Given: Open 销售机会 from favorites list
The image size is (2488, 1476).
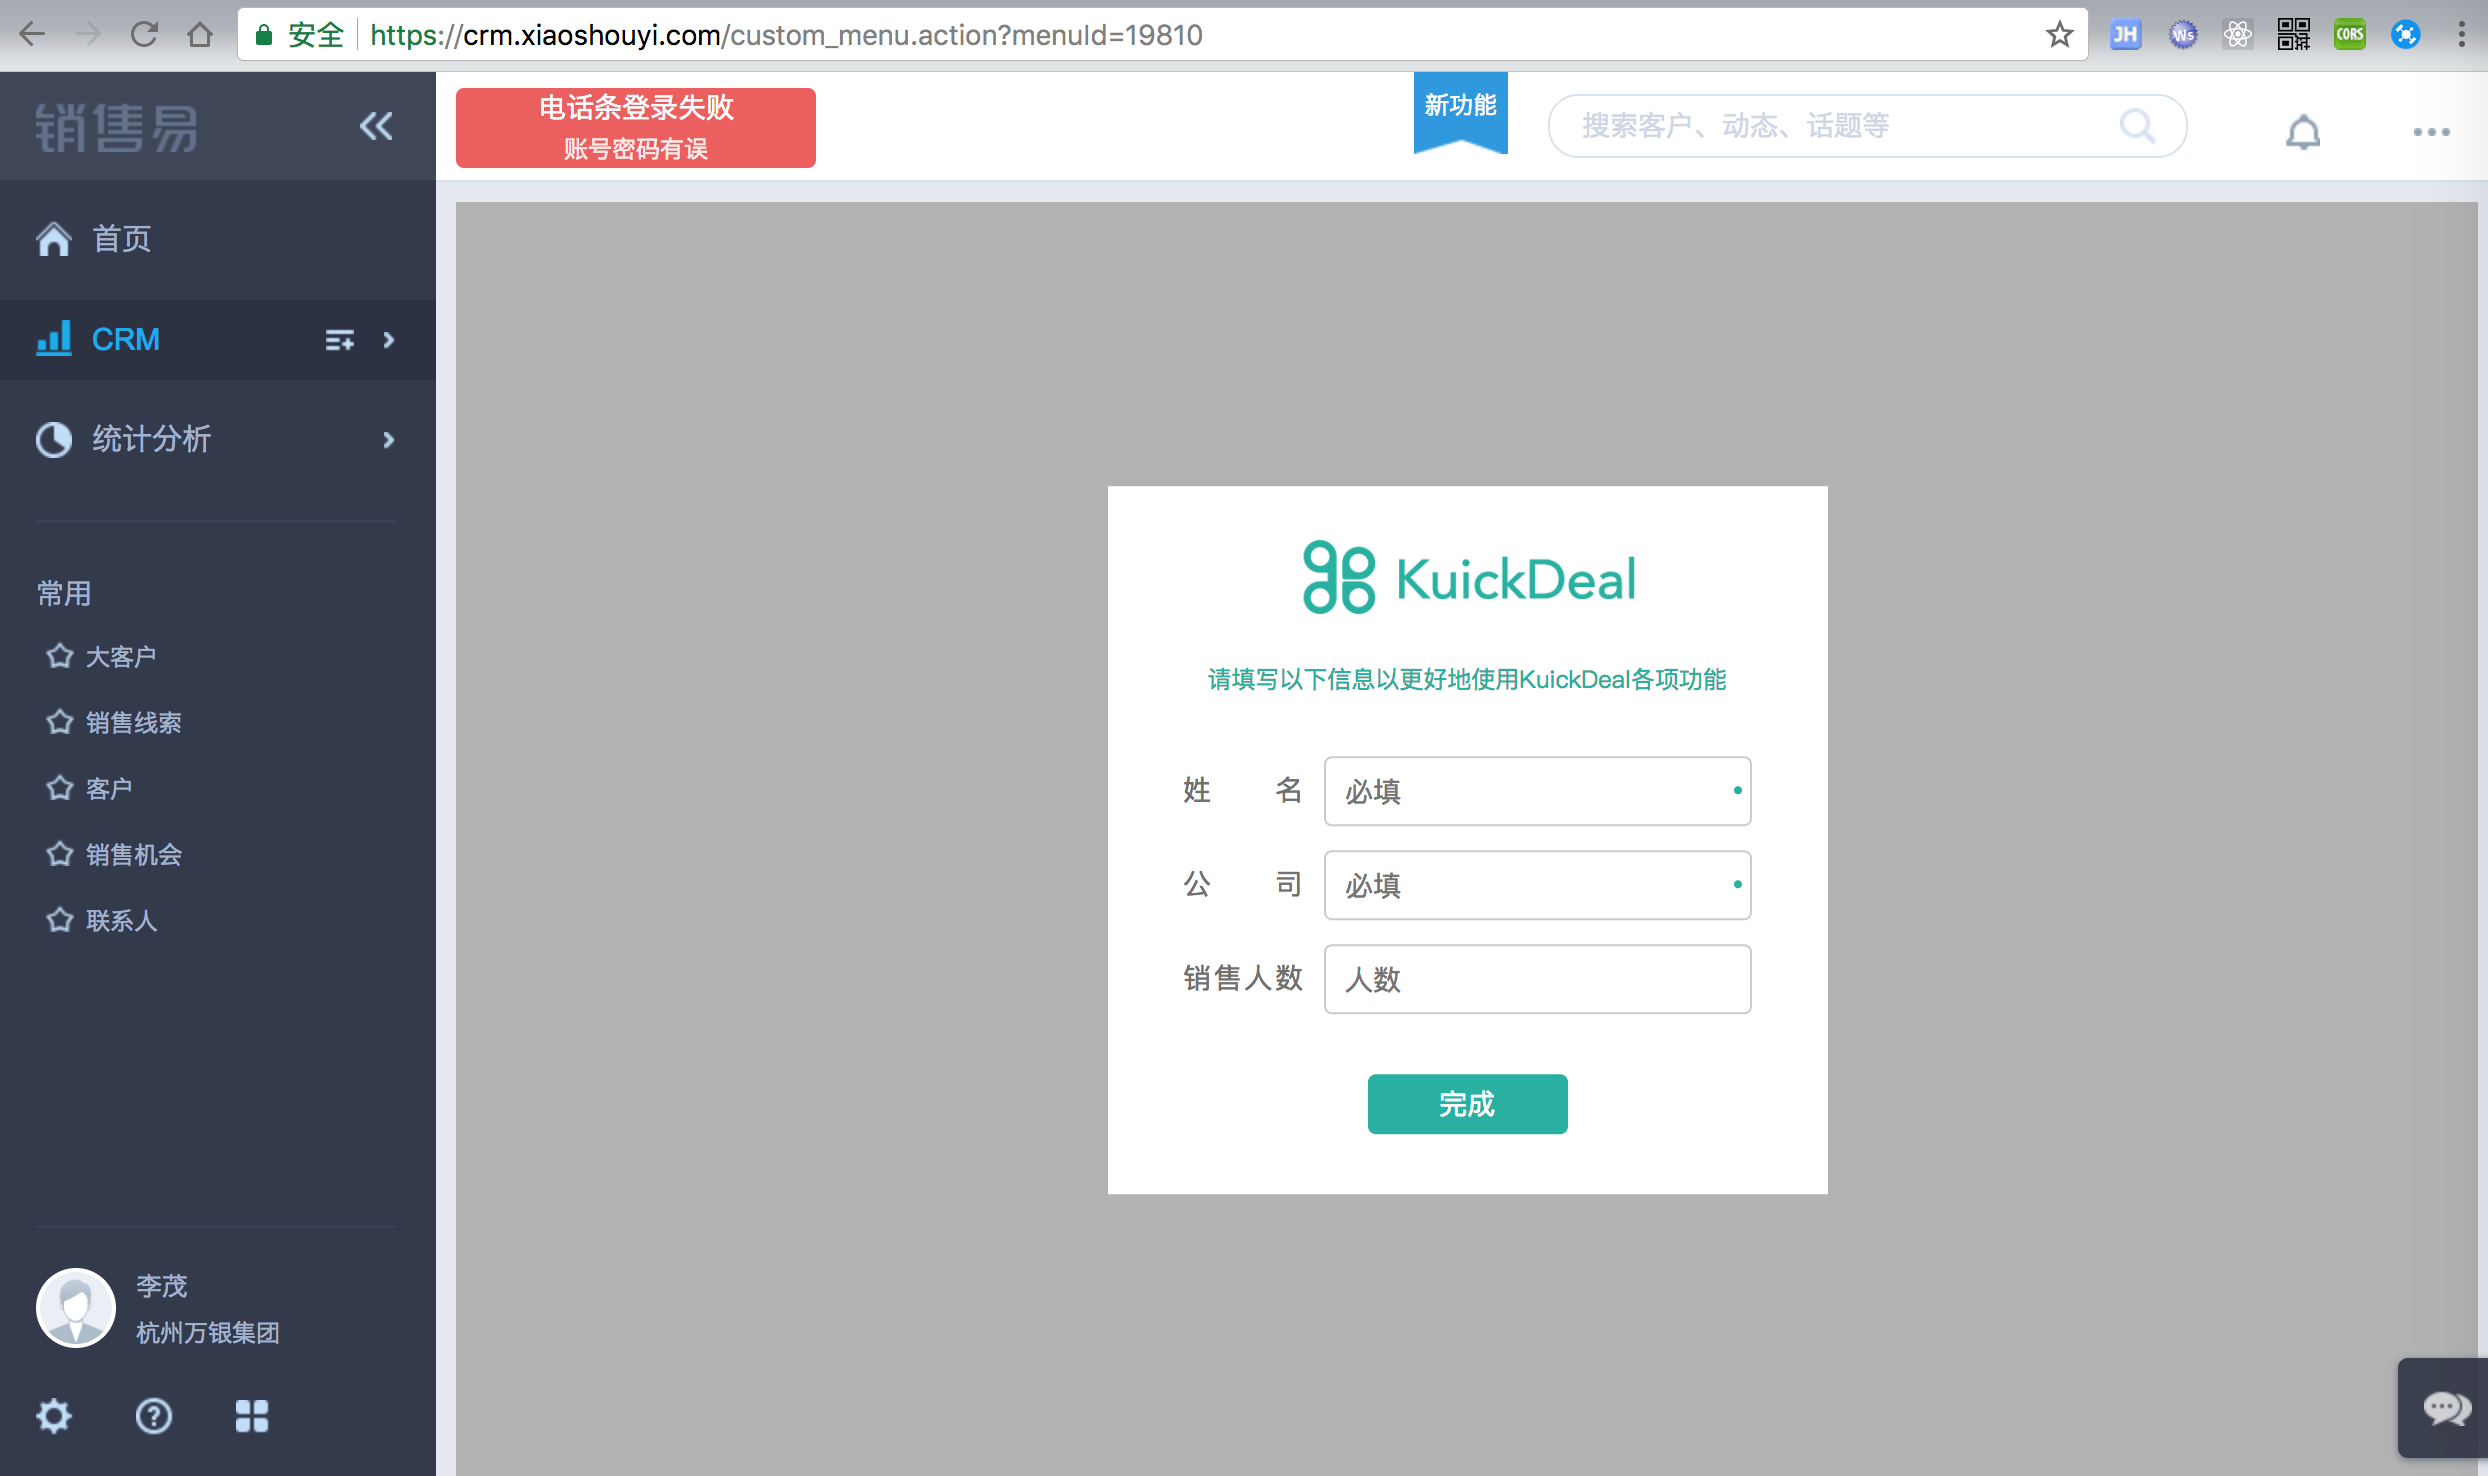Looking at the screenshot, I should tap(133, 854).
